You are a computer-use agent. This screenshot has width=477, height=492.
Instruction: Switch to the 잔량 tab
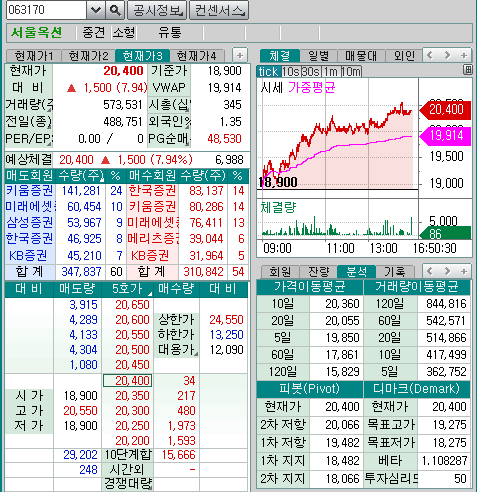click(318, 272)
